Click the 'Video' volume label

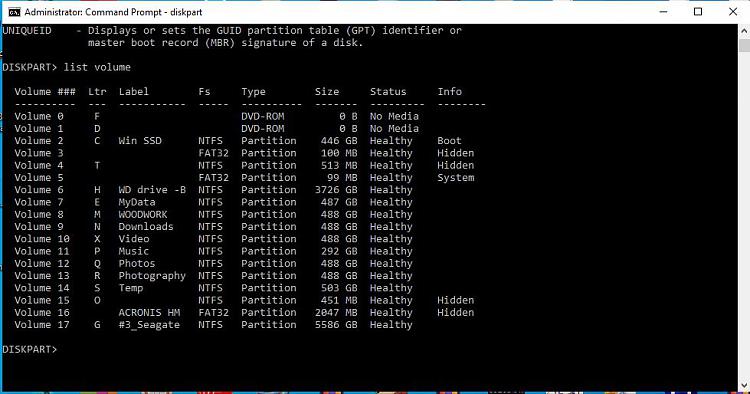[134, 239]
